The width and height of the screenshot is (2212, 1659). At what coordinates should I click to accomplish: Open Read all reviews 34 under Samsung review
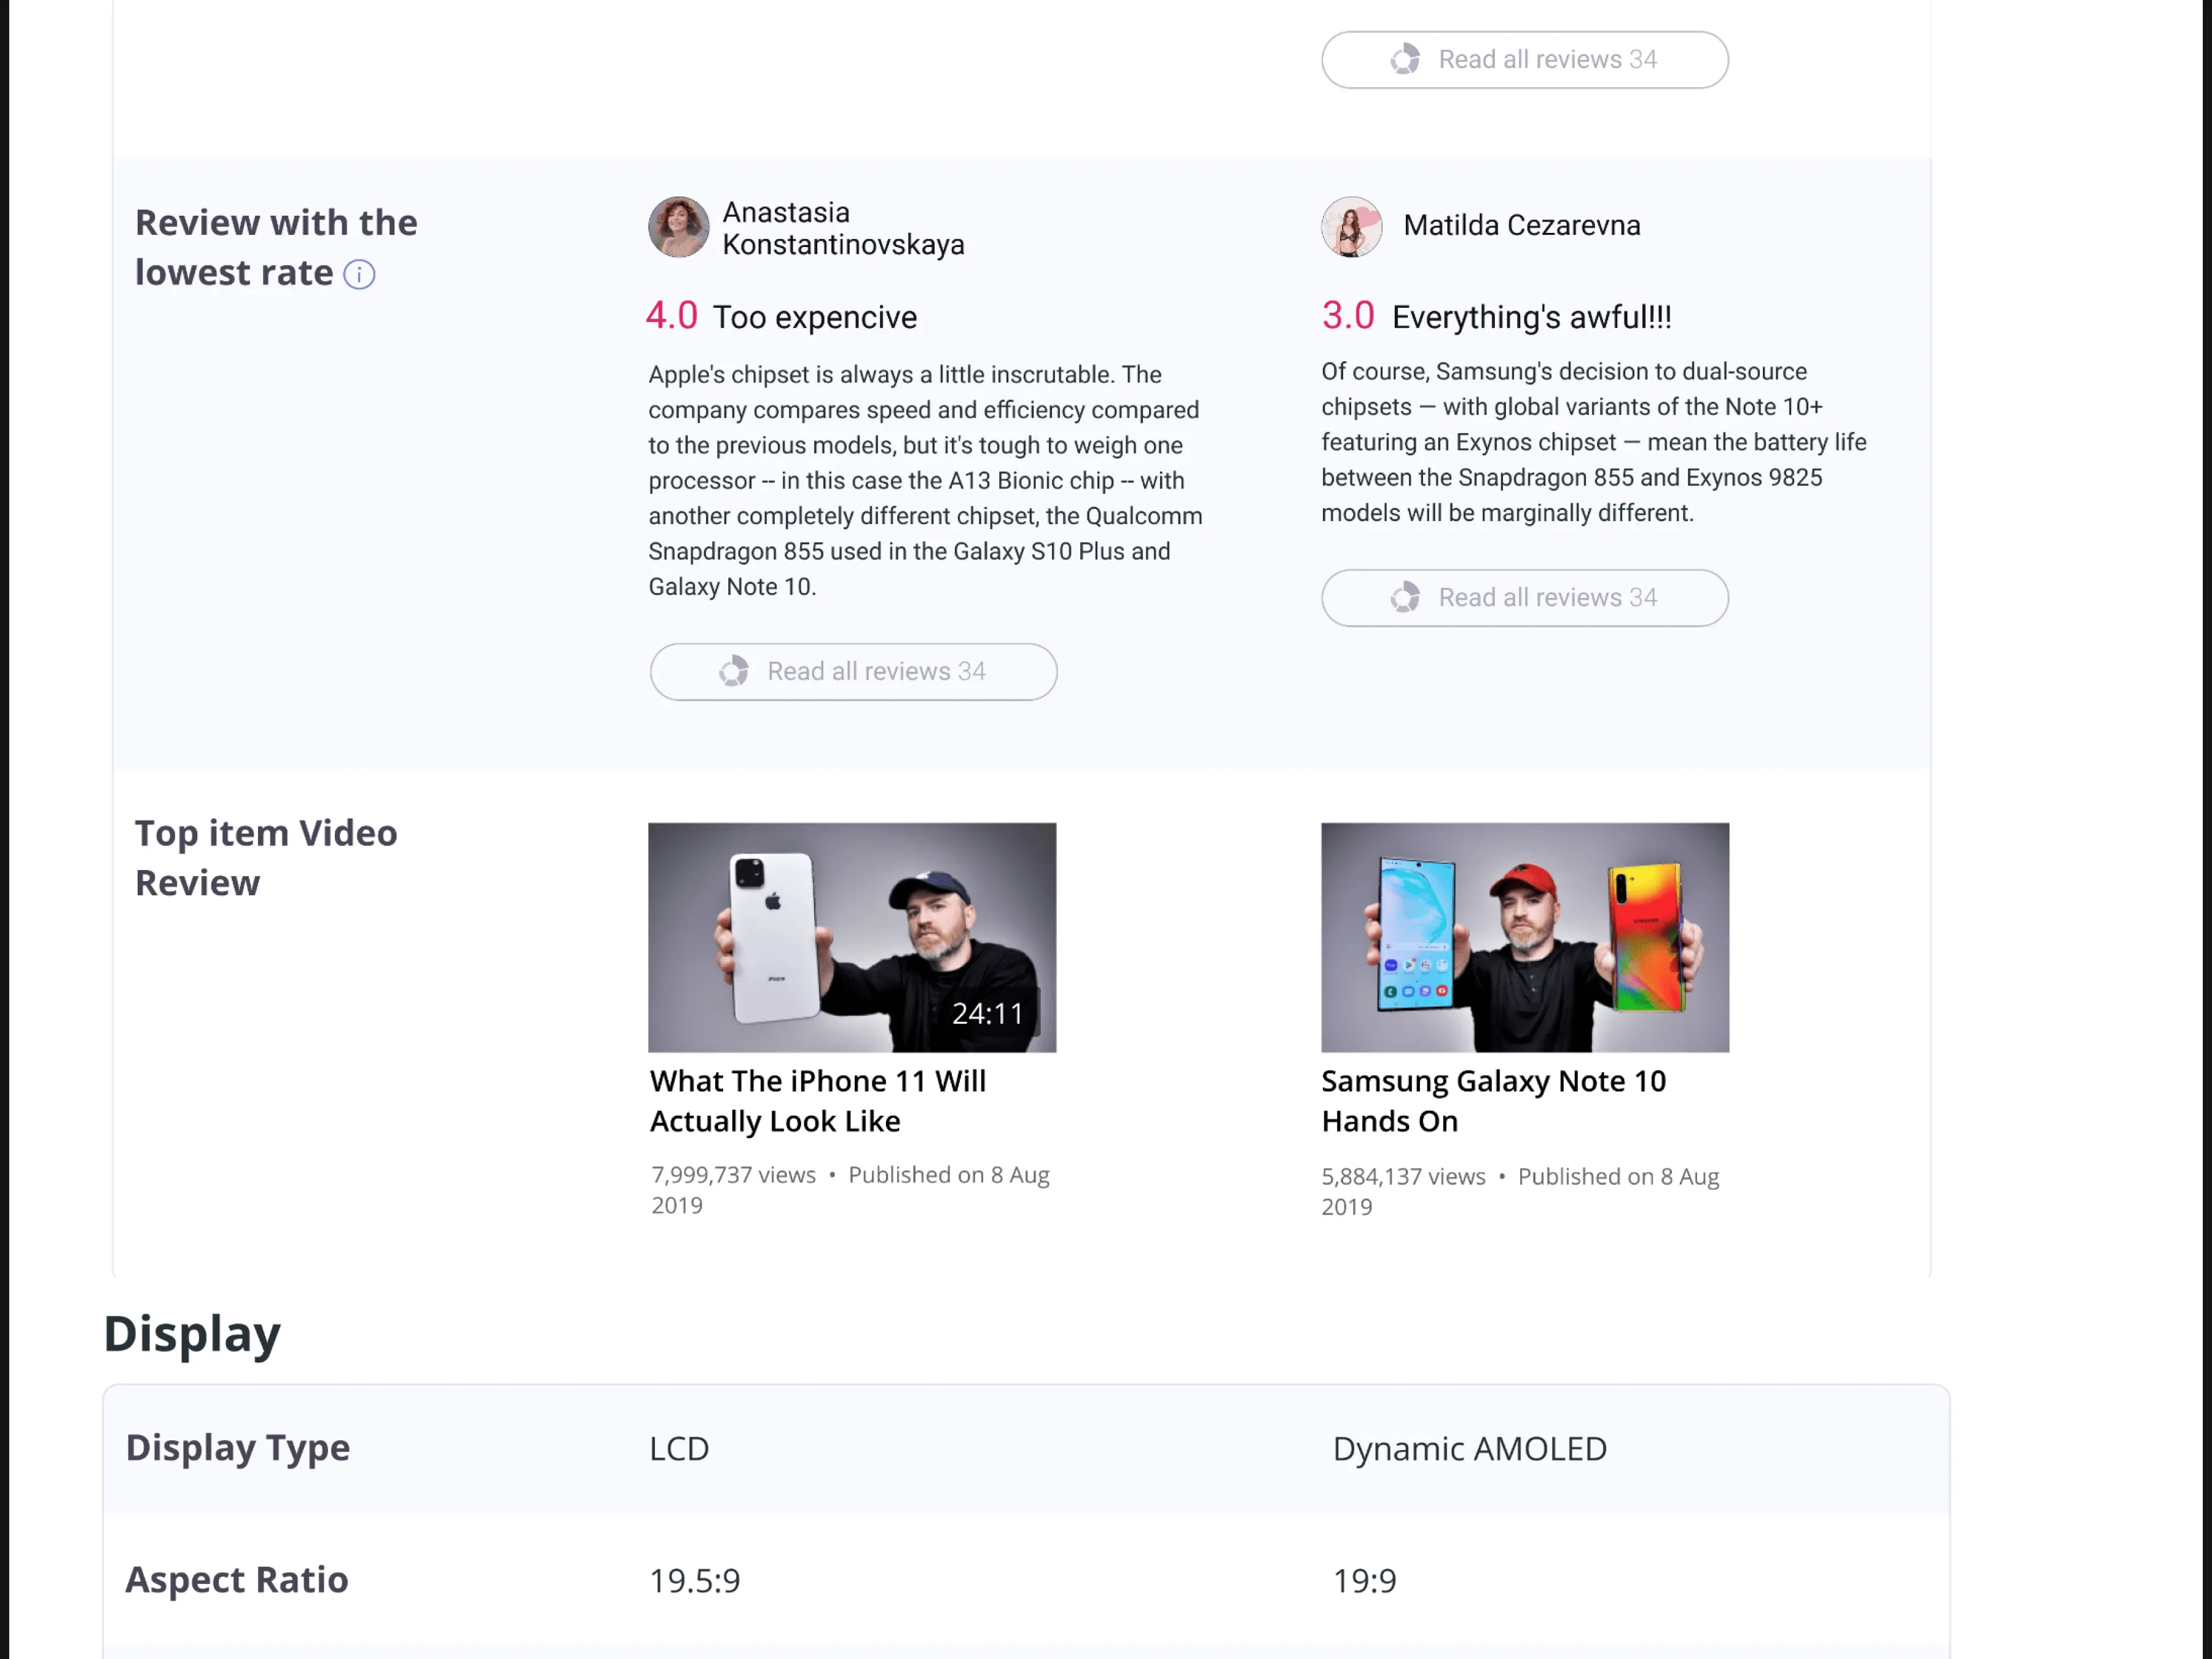[1547, 598]
